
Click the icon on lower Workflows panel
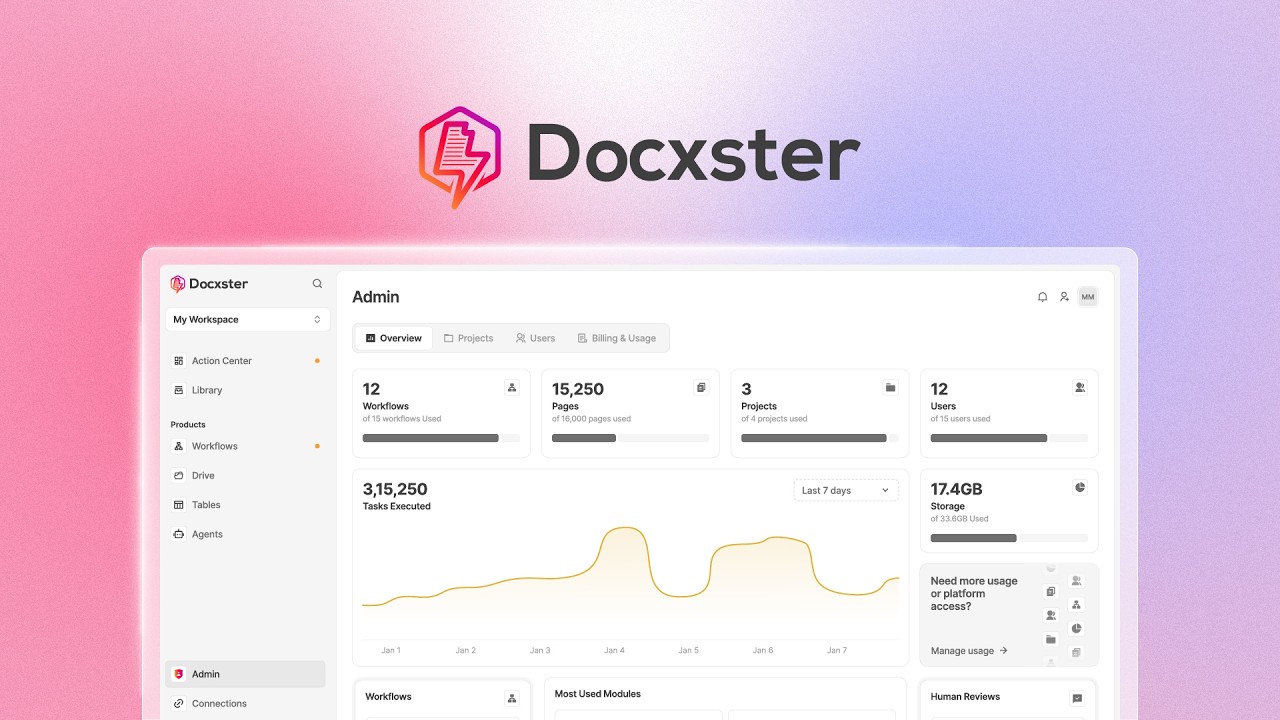512,698
